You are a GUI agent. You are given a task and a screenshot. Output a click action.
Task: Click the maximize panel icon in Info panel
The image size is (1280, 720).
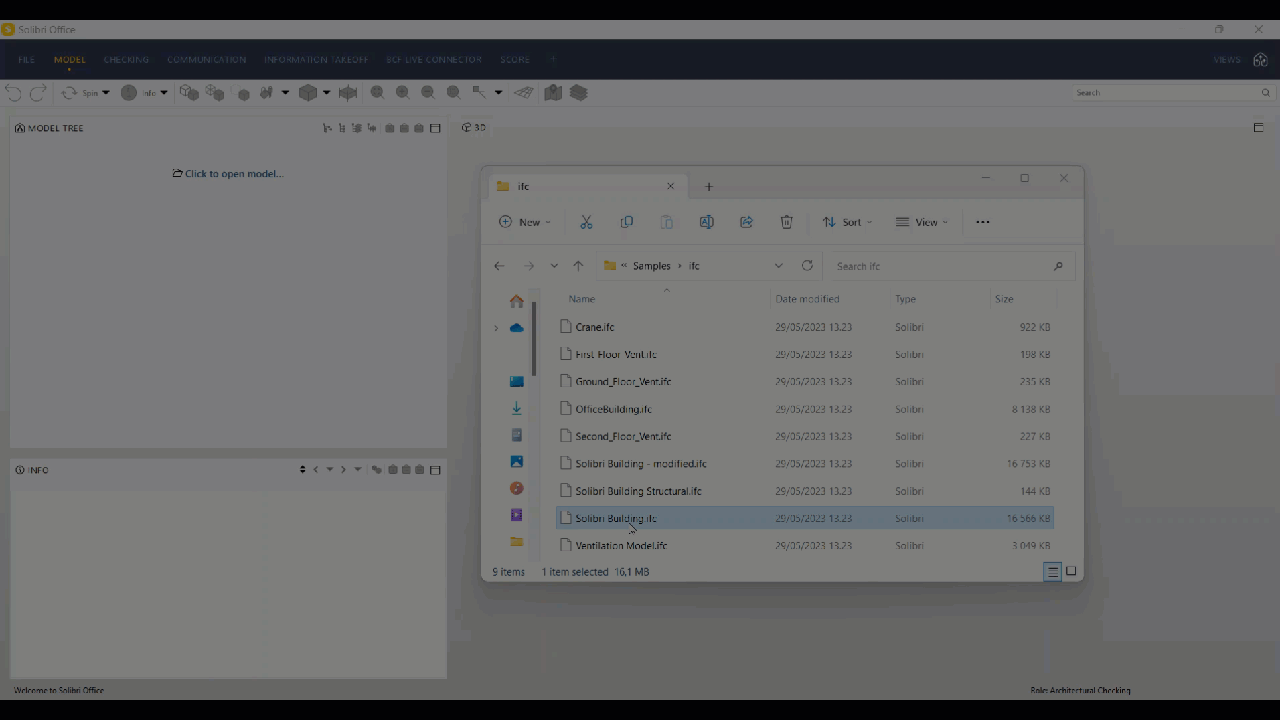tap(435, 470)
